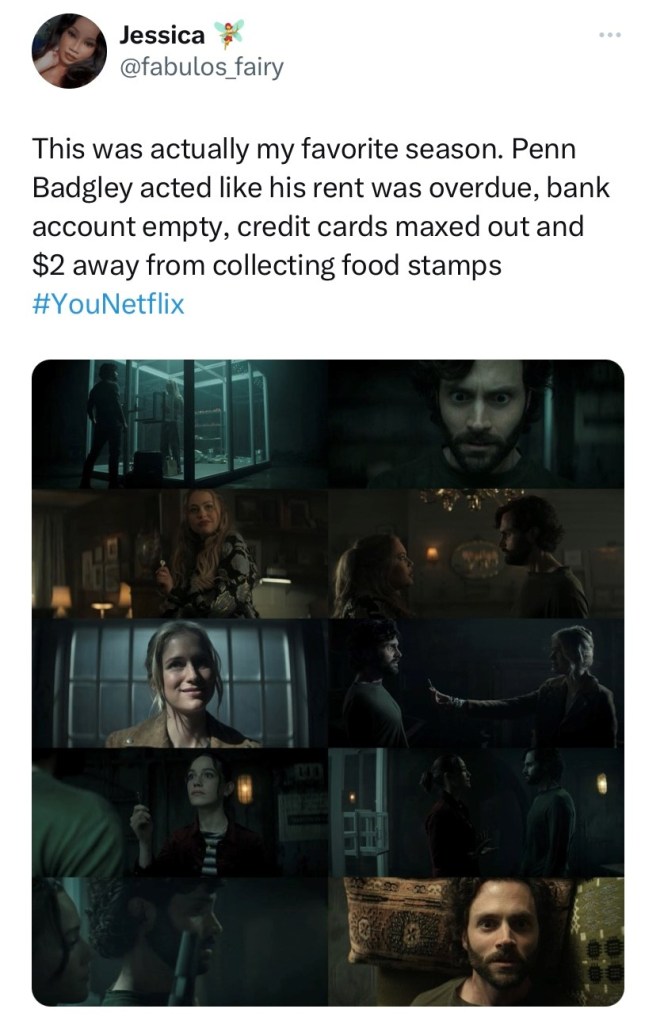
Task: Click the 'acted like his rent was overdue' line
Action: 321,188
